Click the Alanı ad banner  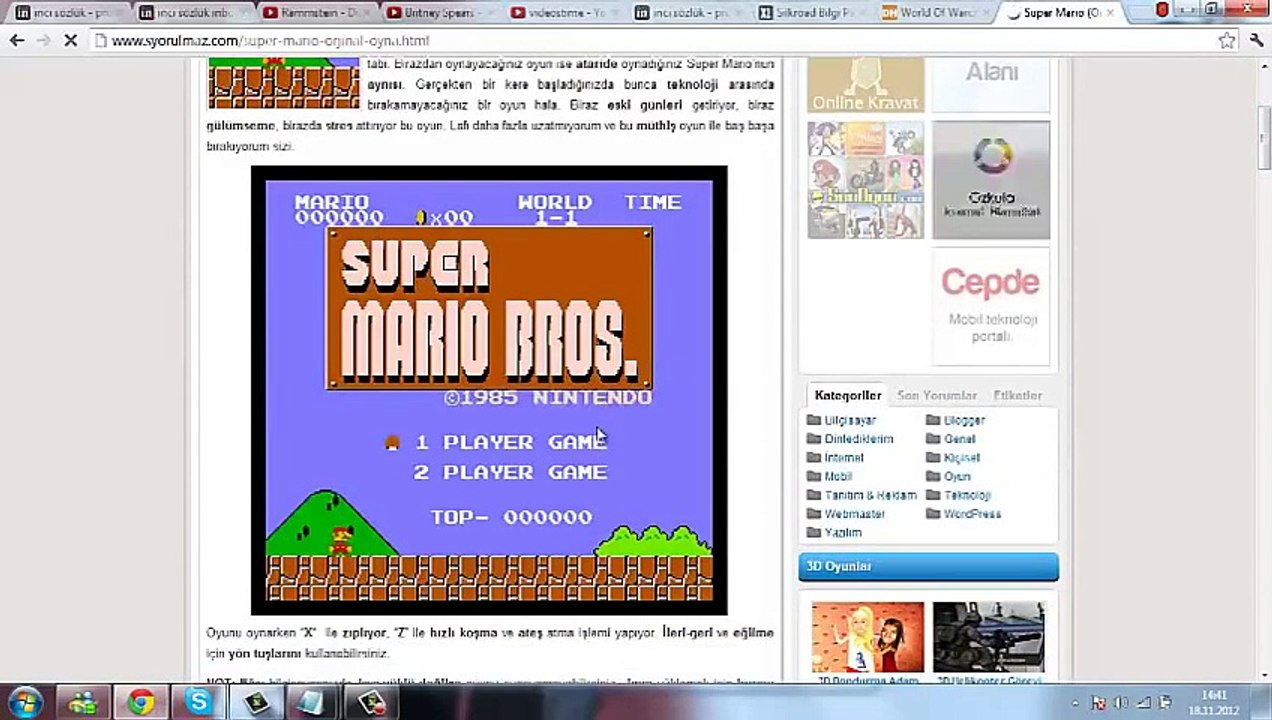point(990,84)
